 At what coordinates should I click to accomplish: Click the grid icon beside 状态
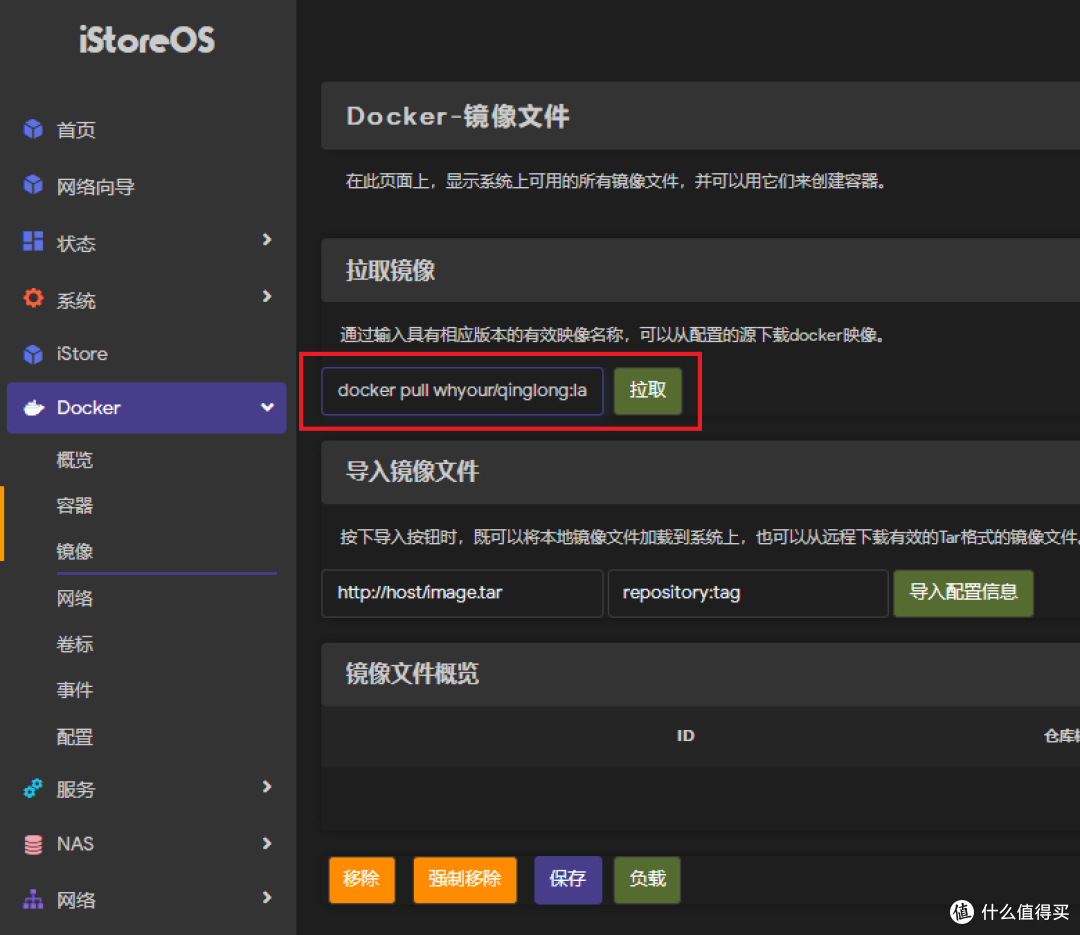pos(33,241)
